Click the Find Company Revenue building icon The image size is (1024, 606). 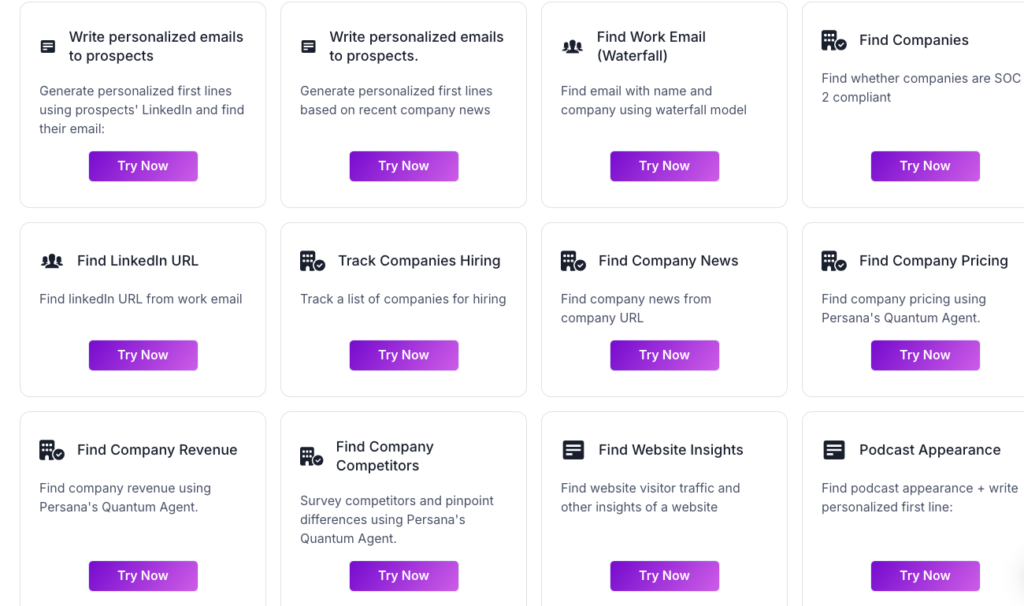click(x=52, y=450)
